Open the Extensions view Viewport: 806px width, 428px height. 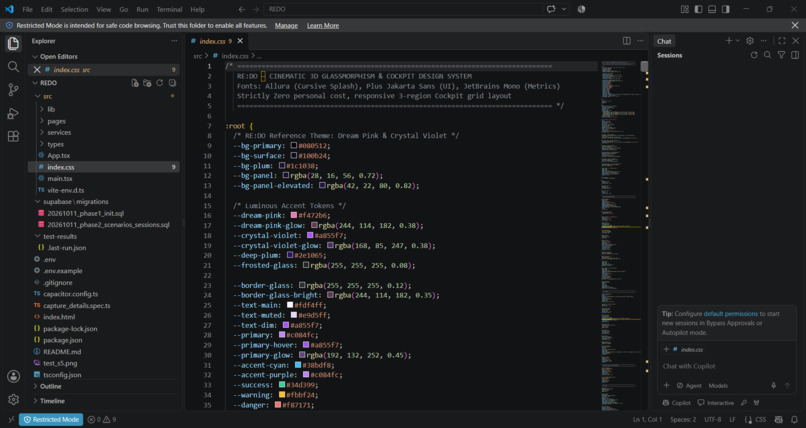click(13, 136)
